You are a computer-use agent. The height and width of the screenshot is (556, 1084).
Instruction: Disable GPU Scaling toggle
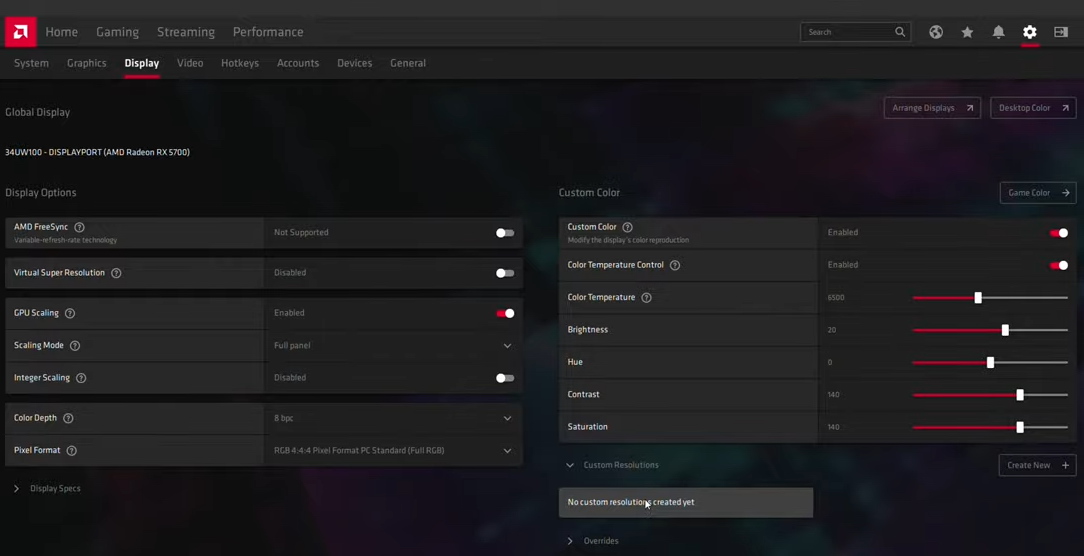click(x=505, y=313)
